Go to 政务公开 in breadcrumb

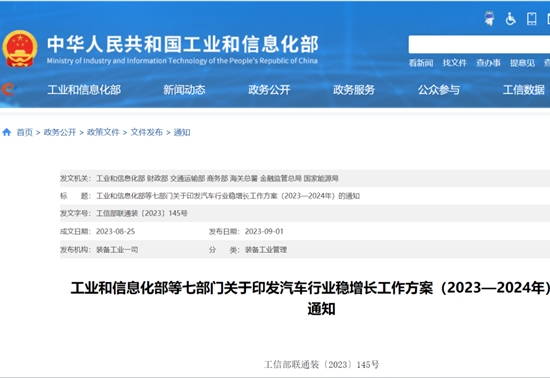[60, 132]
